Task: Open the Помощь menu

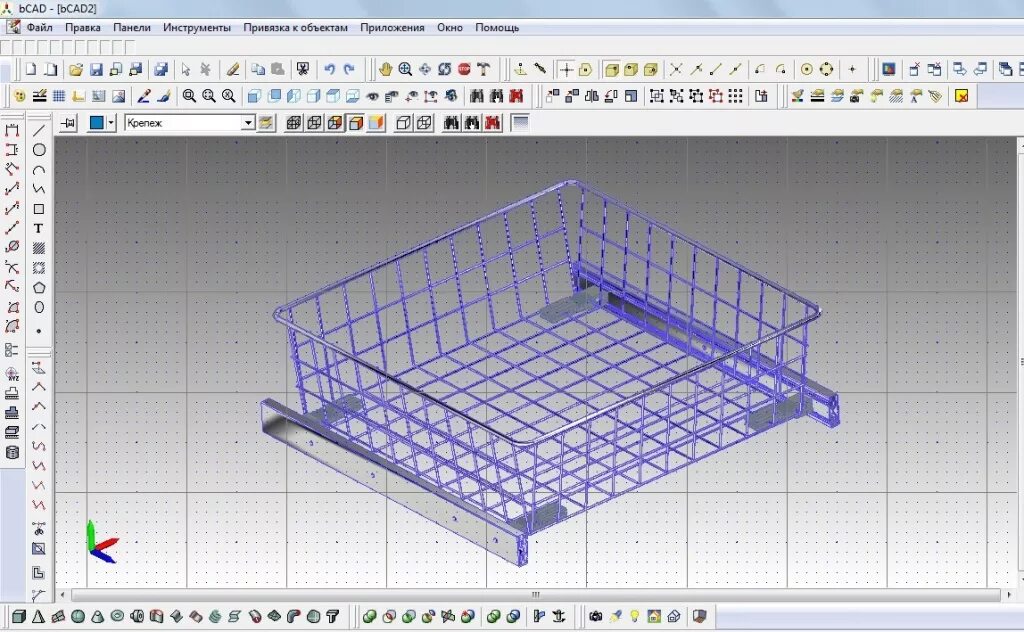Action: (x=497, y=27)
